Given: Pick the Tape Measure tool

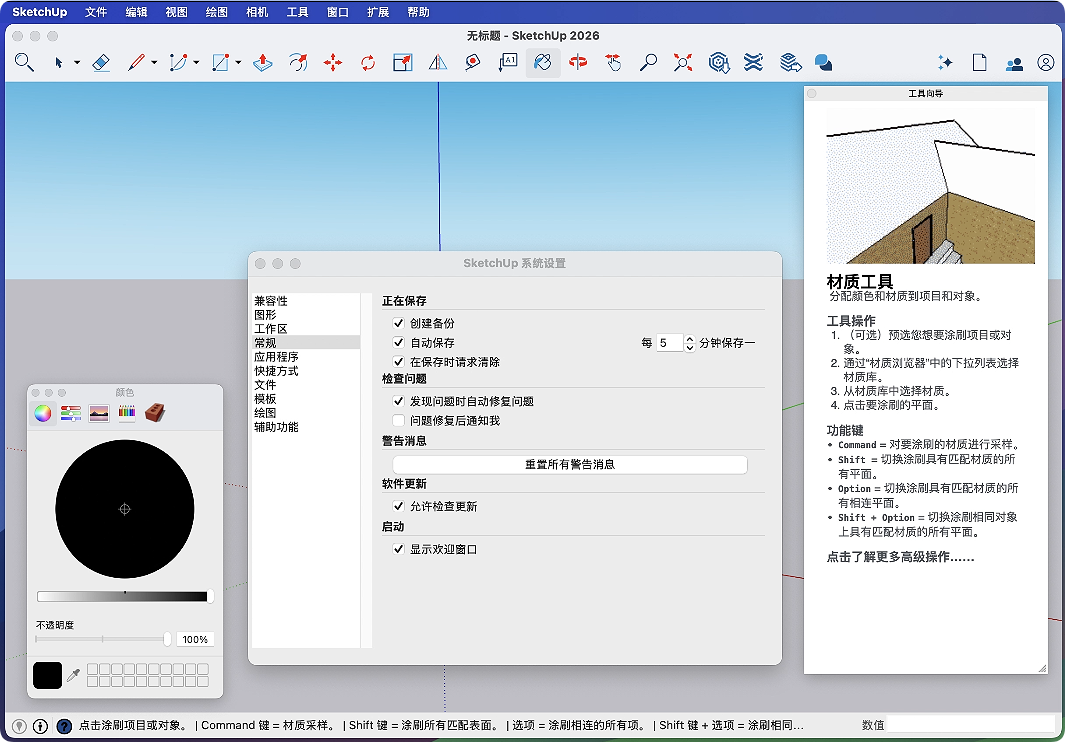Looking at the screenshot, I should point(472,63).
